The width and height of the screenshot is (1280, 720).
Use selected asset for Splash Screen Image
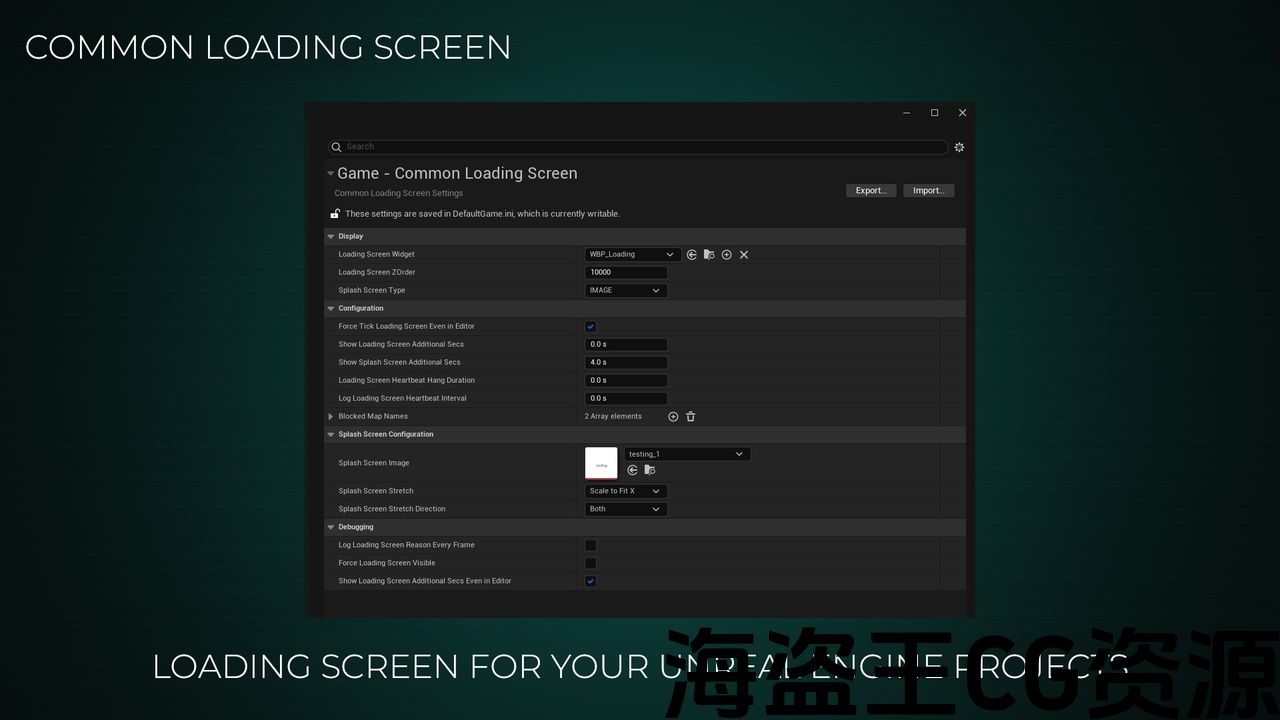632,470
